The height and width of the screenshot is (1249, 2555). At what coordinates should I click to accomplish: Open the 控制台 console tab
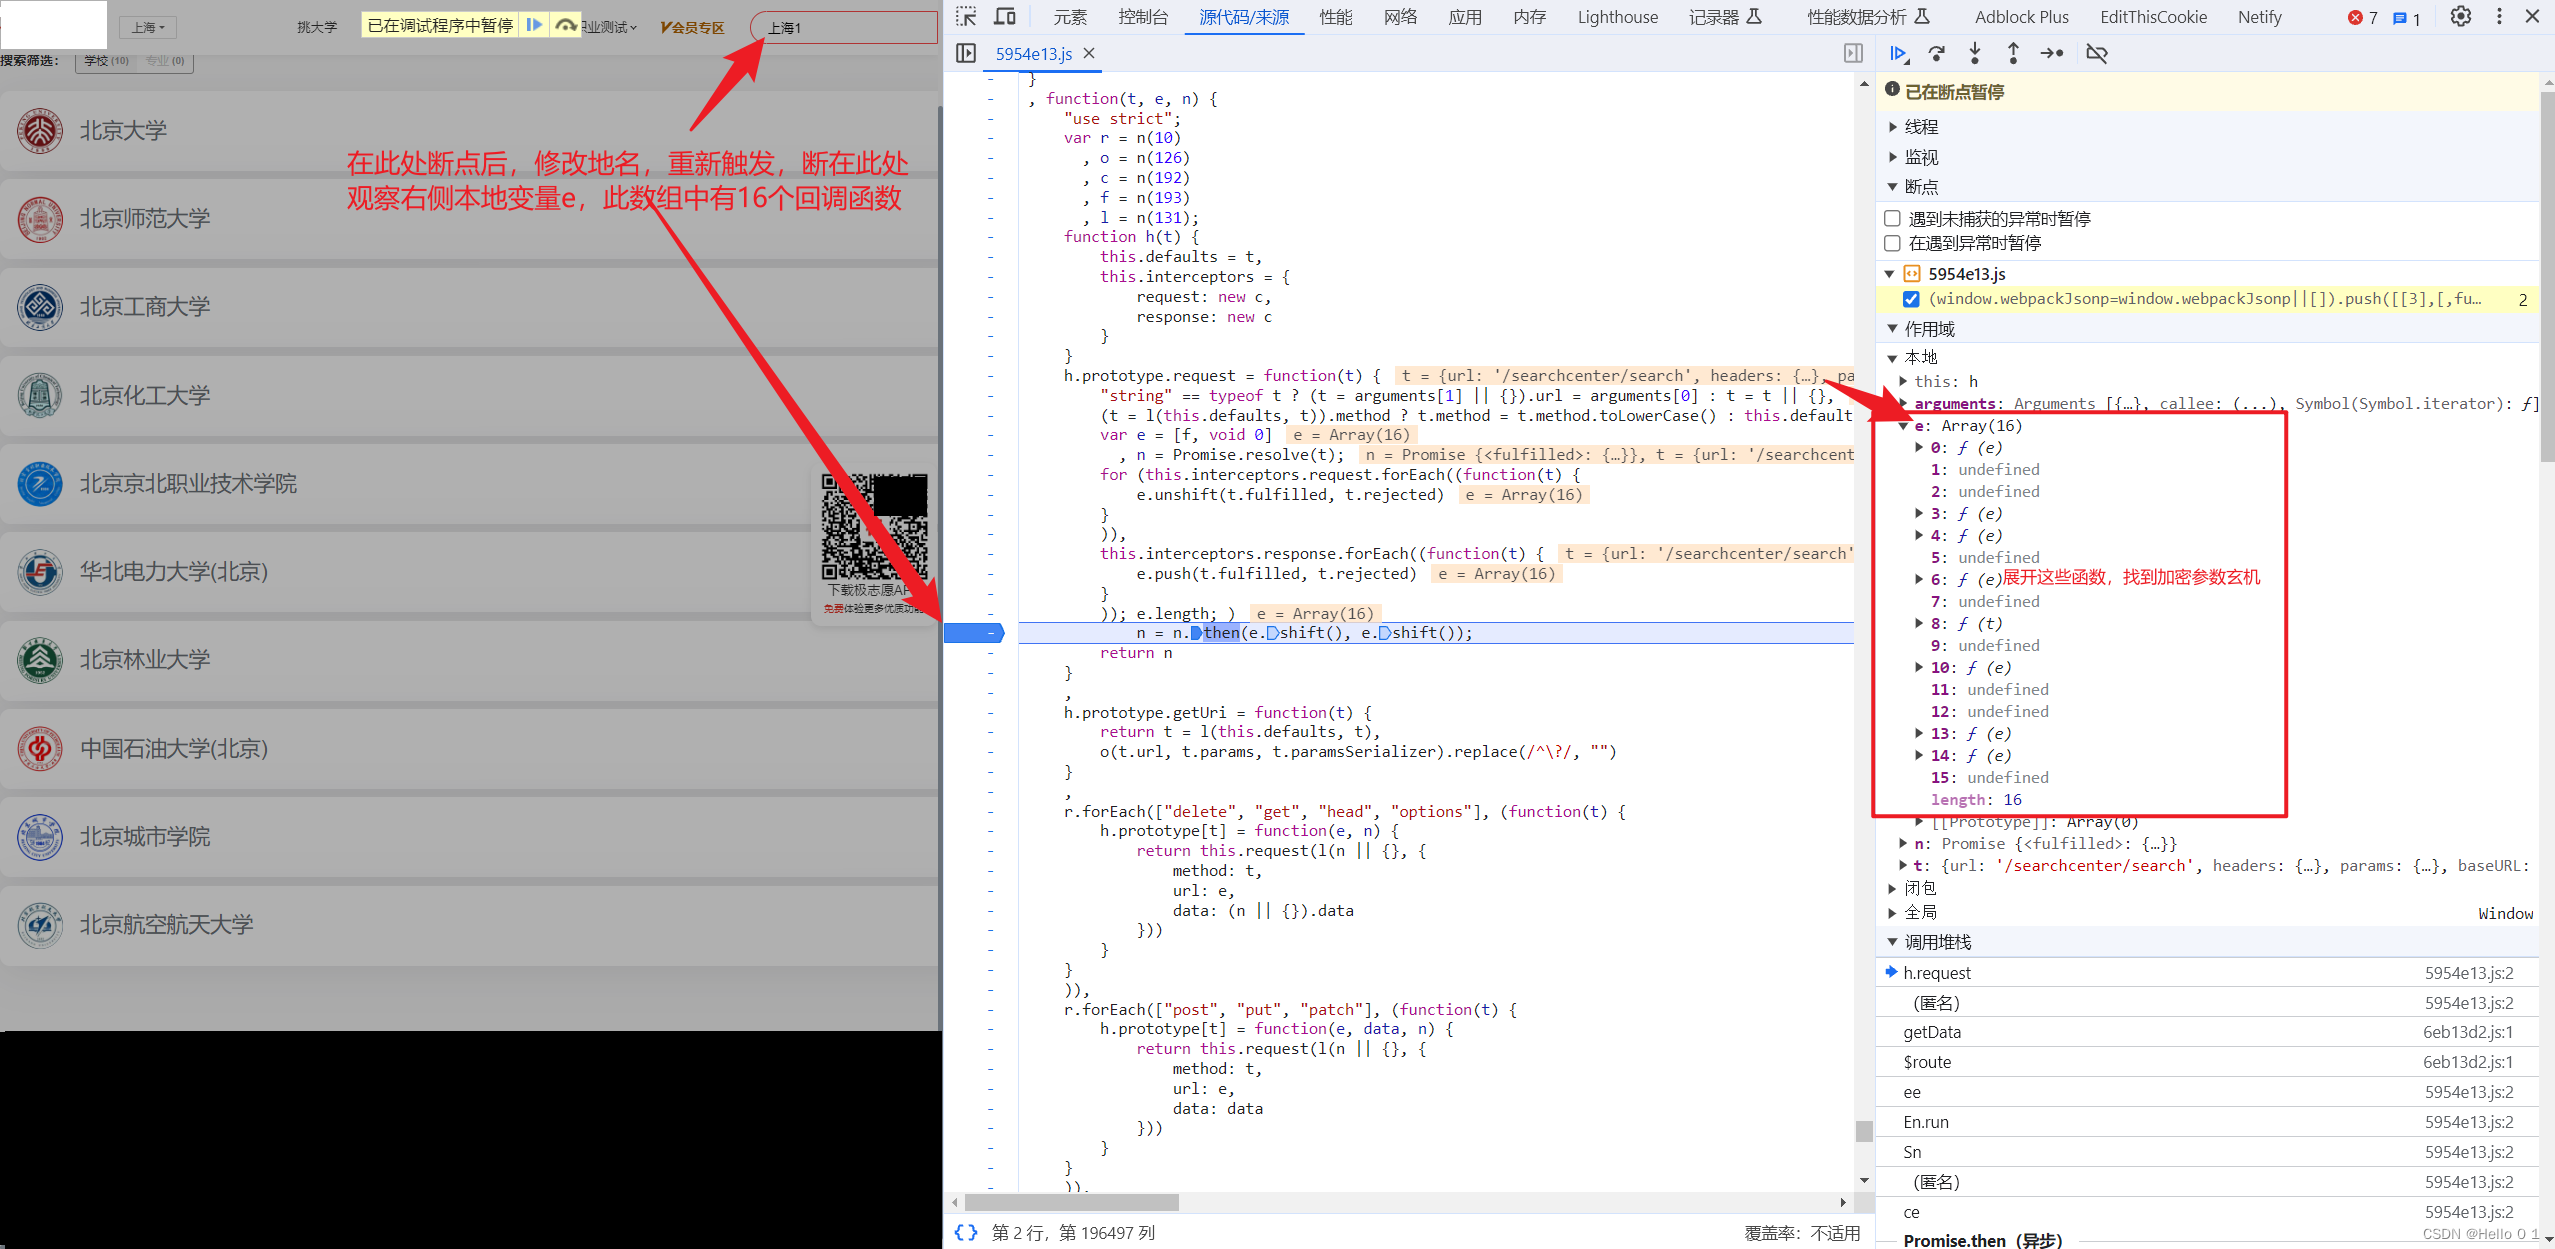pos(1142,17)
